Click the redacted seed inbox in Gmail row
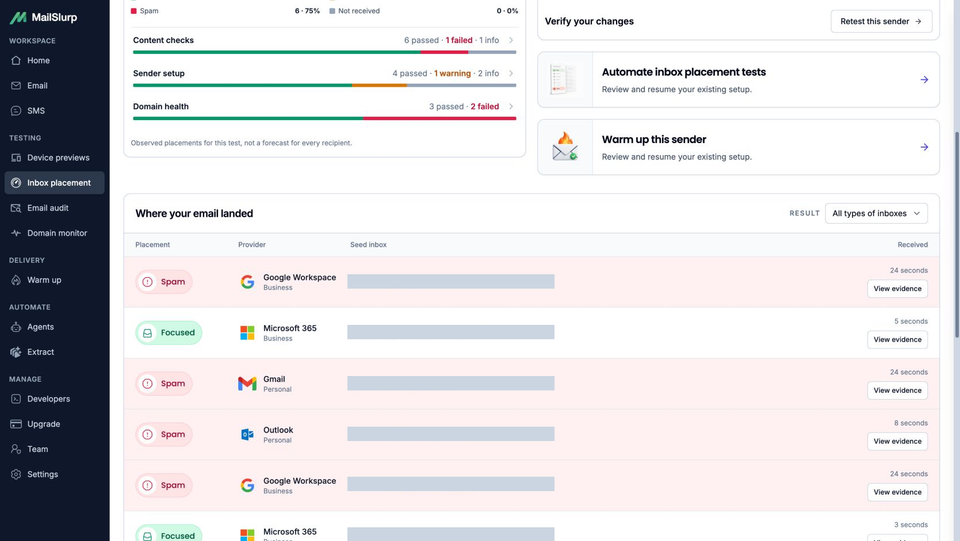This screenshot has width=960, height=541. tap(451, 384)
